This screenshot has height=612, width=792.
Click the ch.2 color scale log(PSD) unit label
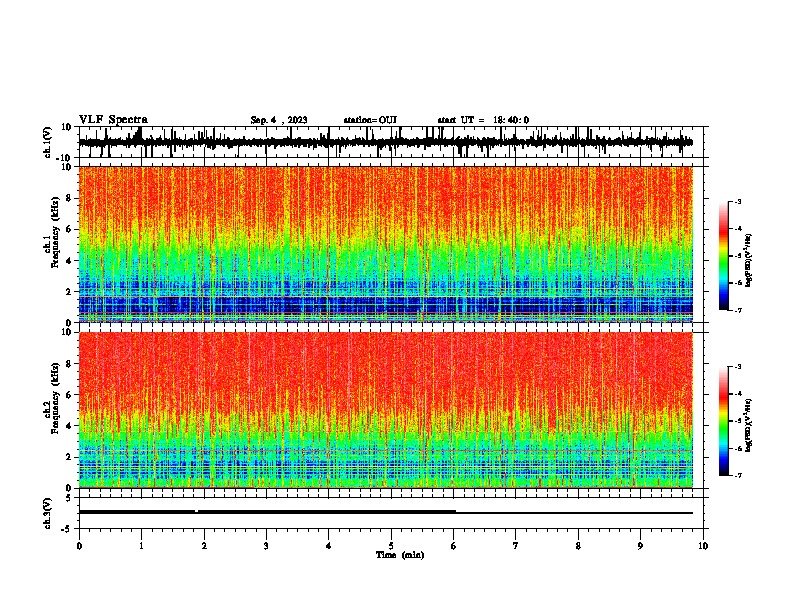(749, 425)
